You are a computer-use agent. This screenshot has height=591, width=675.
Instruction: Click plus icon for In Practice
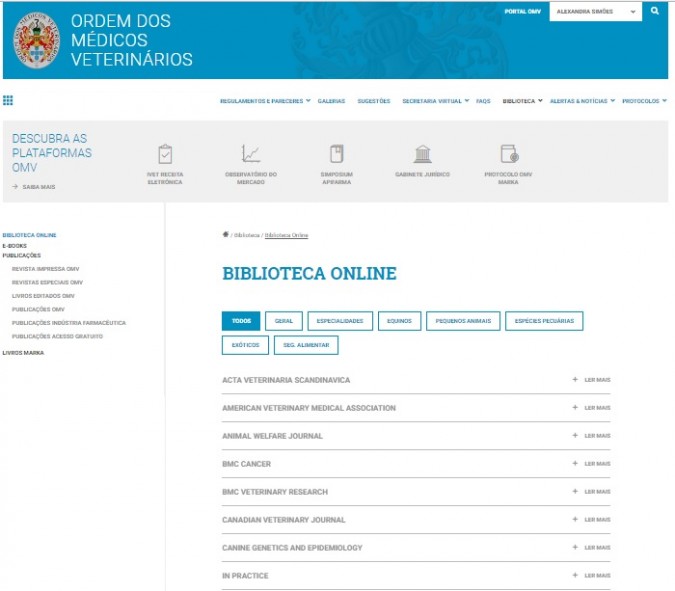(575, 575)
